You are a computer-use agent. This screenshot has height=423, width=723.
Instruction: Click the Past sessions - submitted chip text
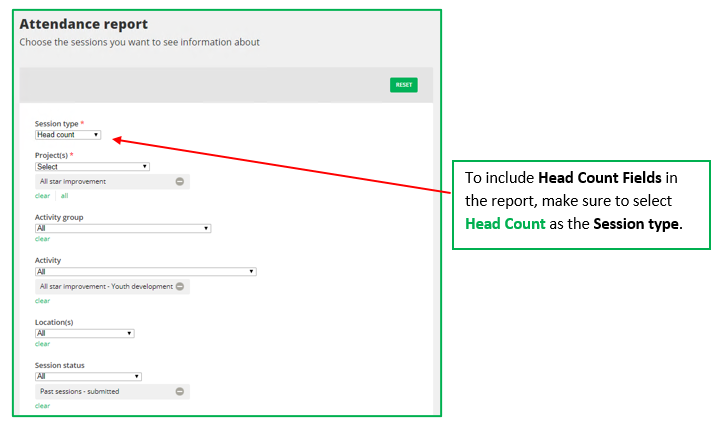[x=79, y=392]
